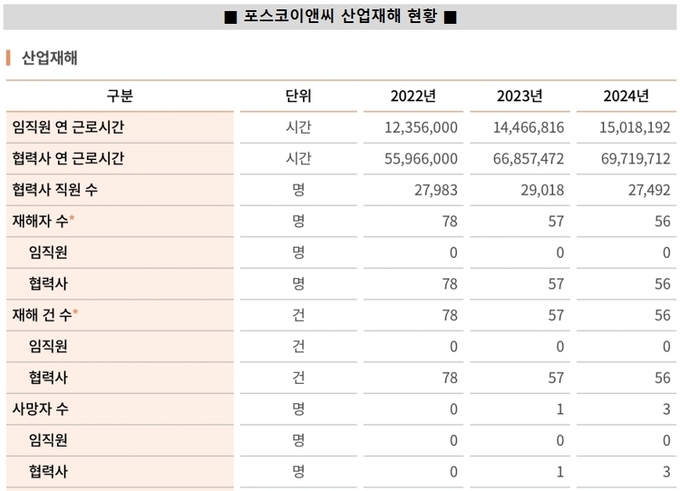Click 2024년 value 56 in 재해 건 수 row
The height and width of the screenshot is (491, 680).
pos(663,315)
